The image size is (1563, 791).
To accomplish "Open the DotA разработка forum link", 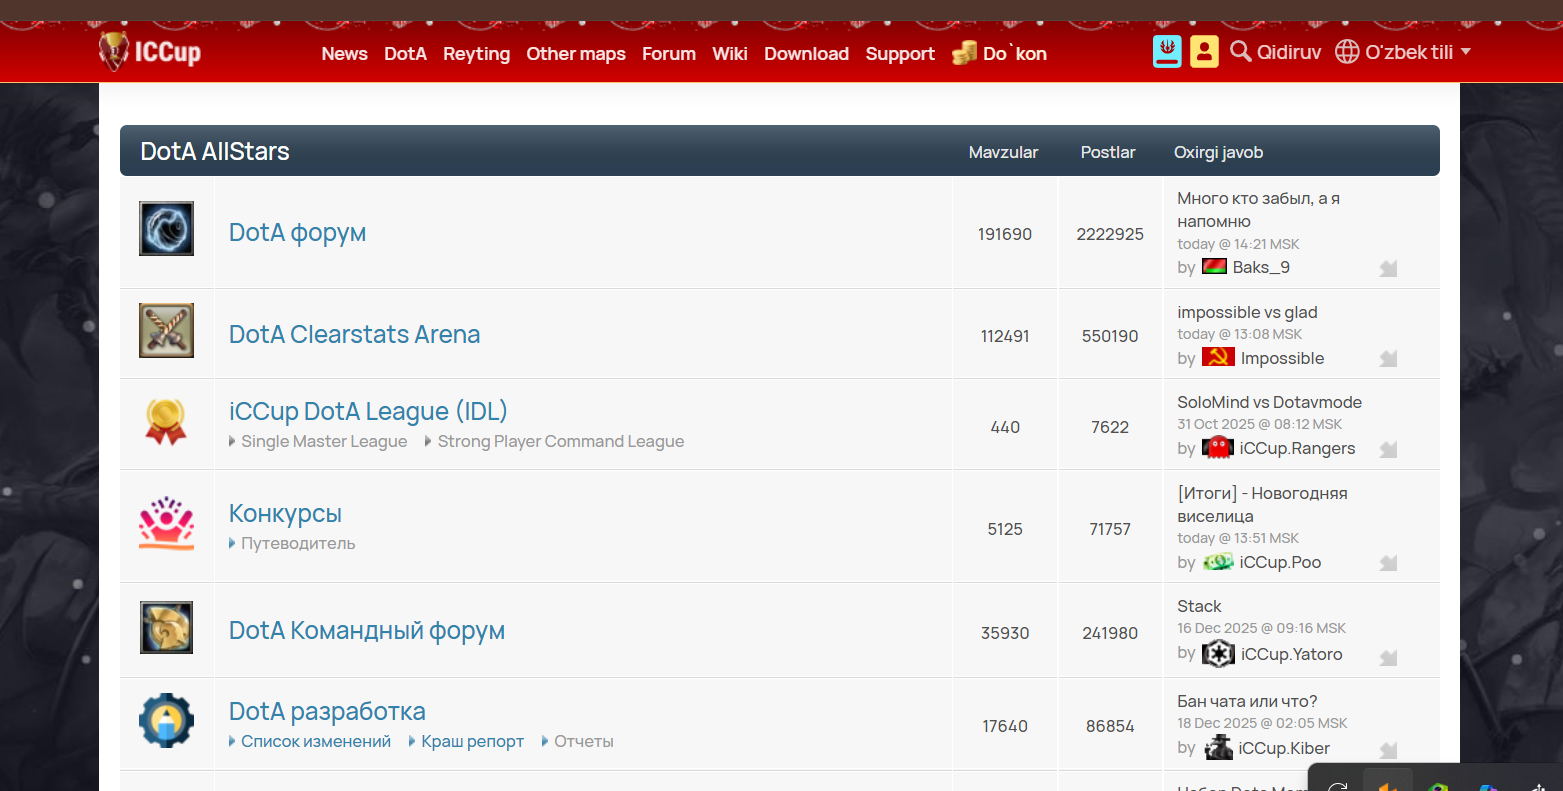I will (x=327, y=711).
